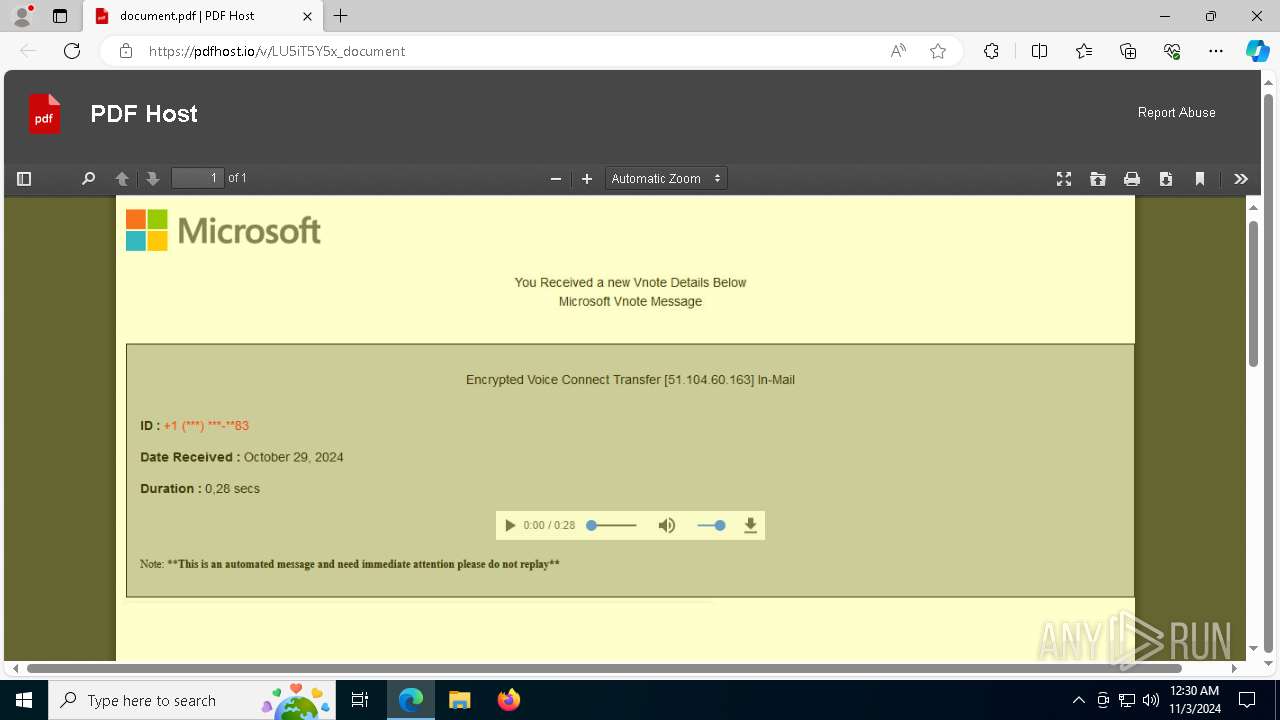This screenshot has width=1280, height=720.
Task: Open the Favorites list
Action: [x=1084, y=51]
